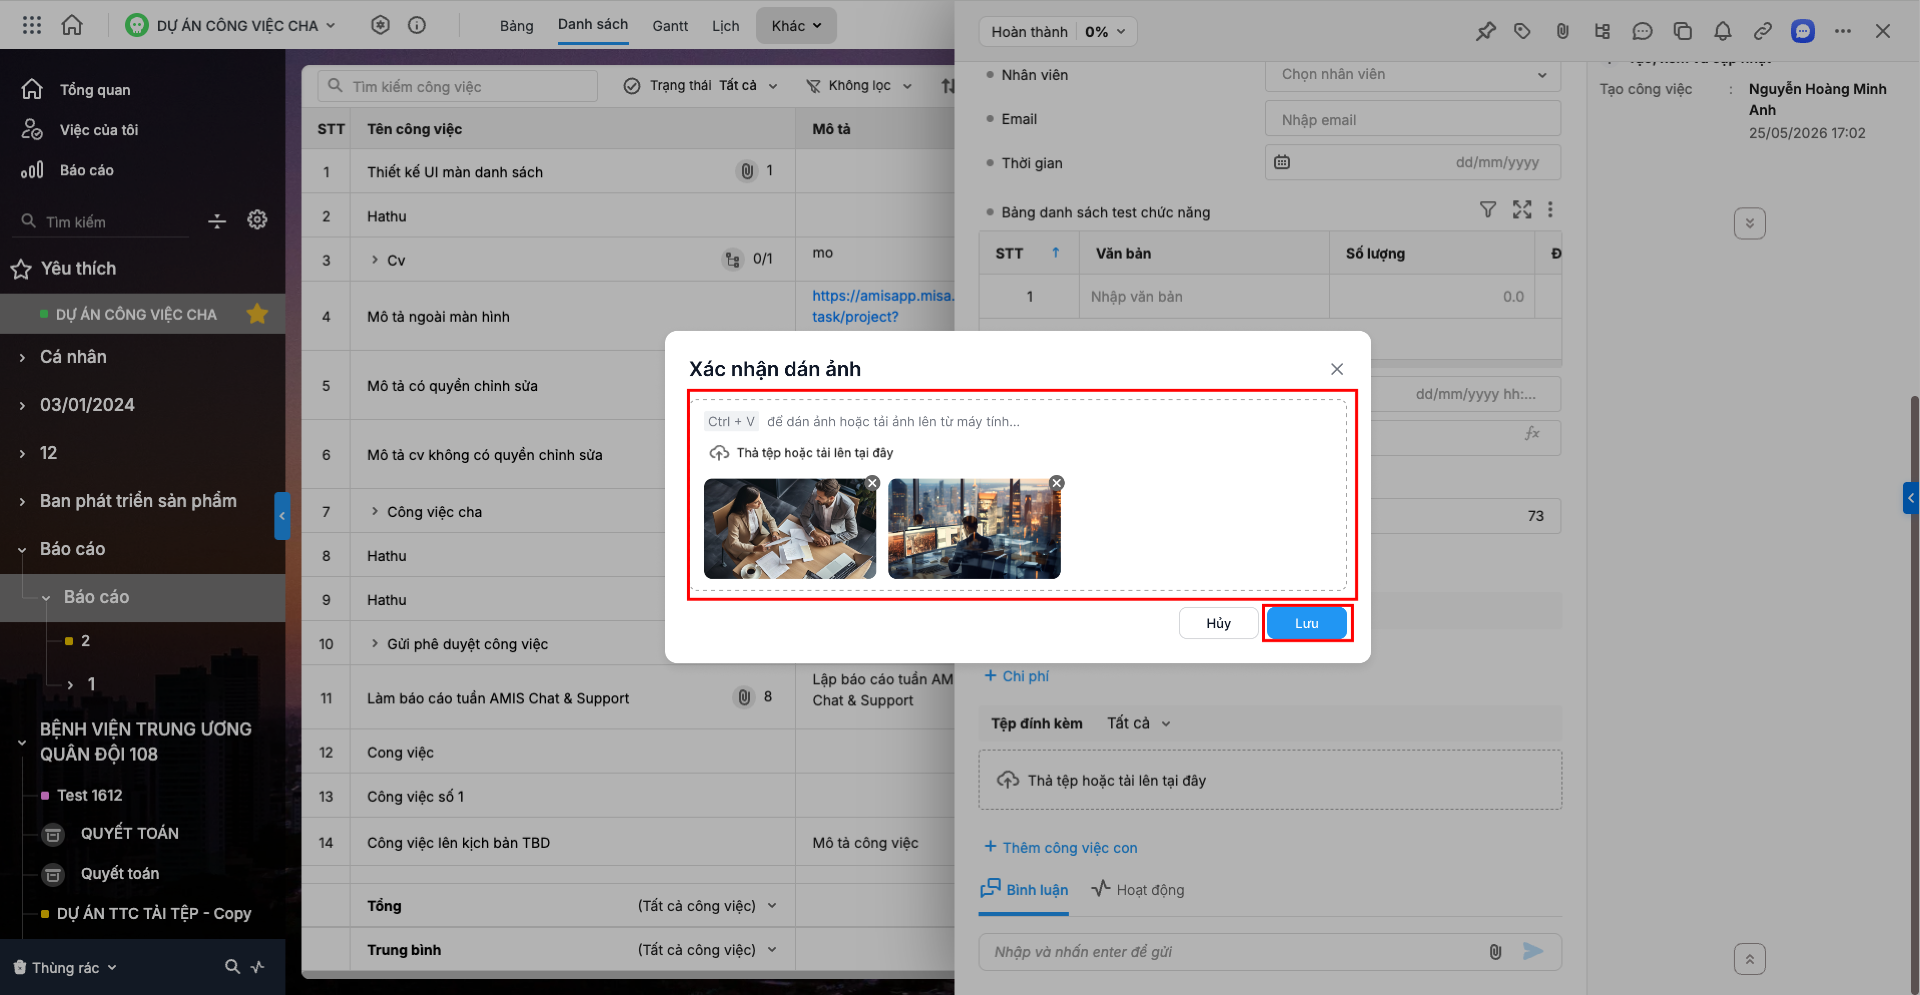The width and height of the screenshot is (1920, 995).
Task: Open filter funnel icon in test table
Action: (x=1488, y=209)
